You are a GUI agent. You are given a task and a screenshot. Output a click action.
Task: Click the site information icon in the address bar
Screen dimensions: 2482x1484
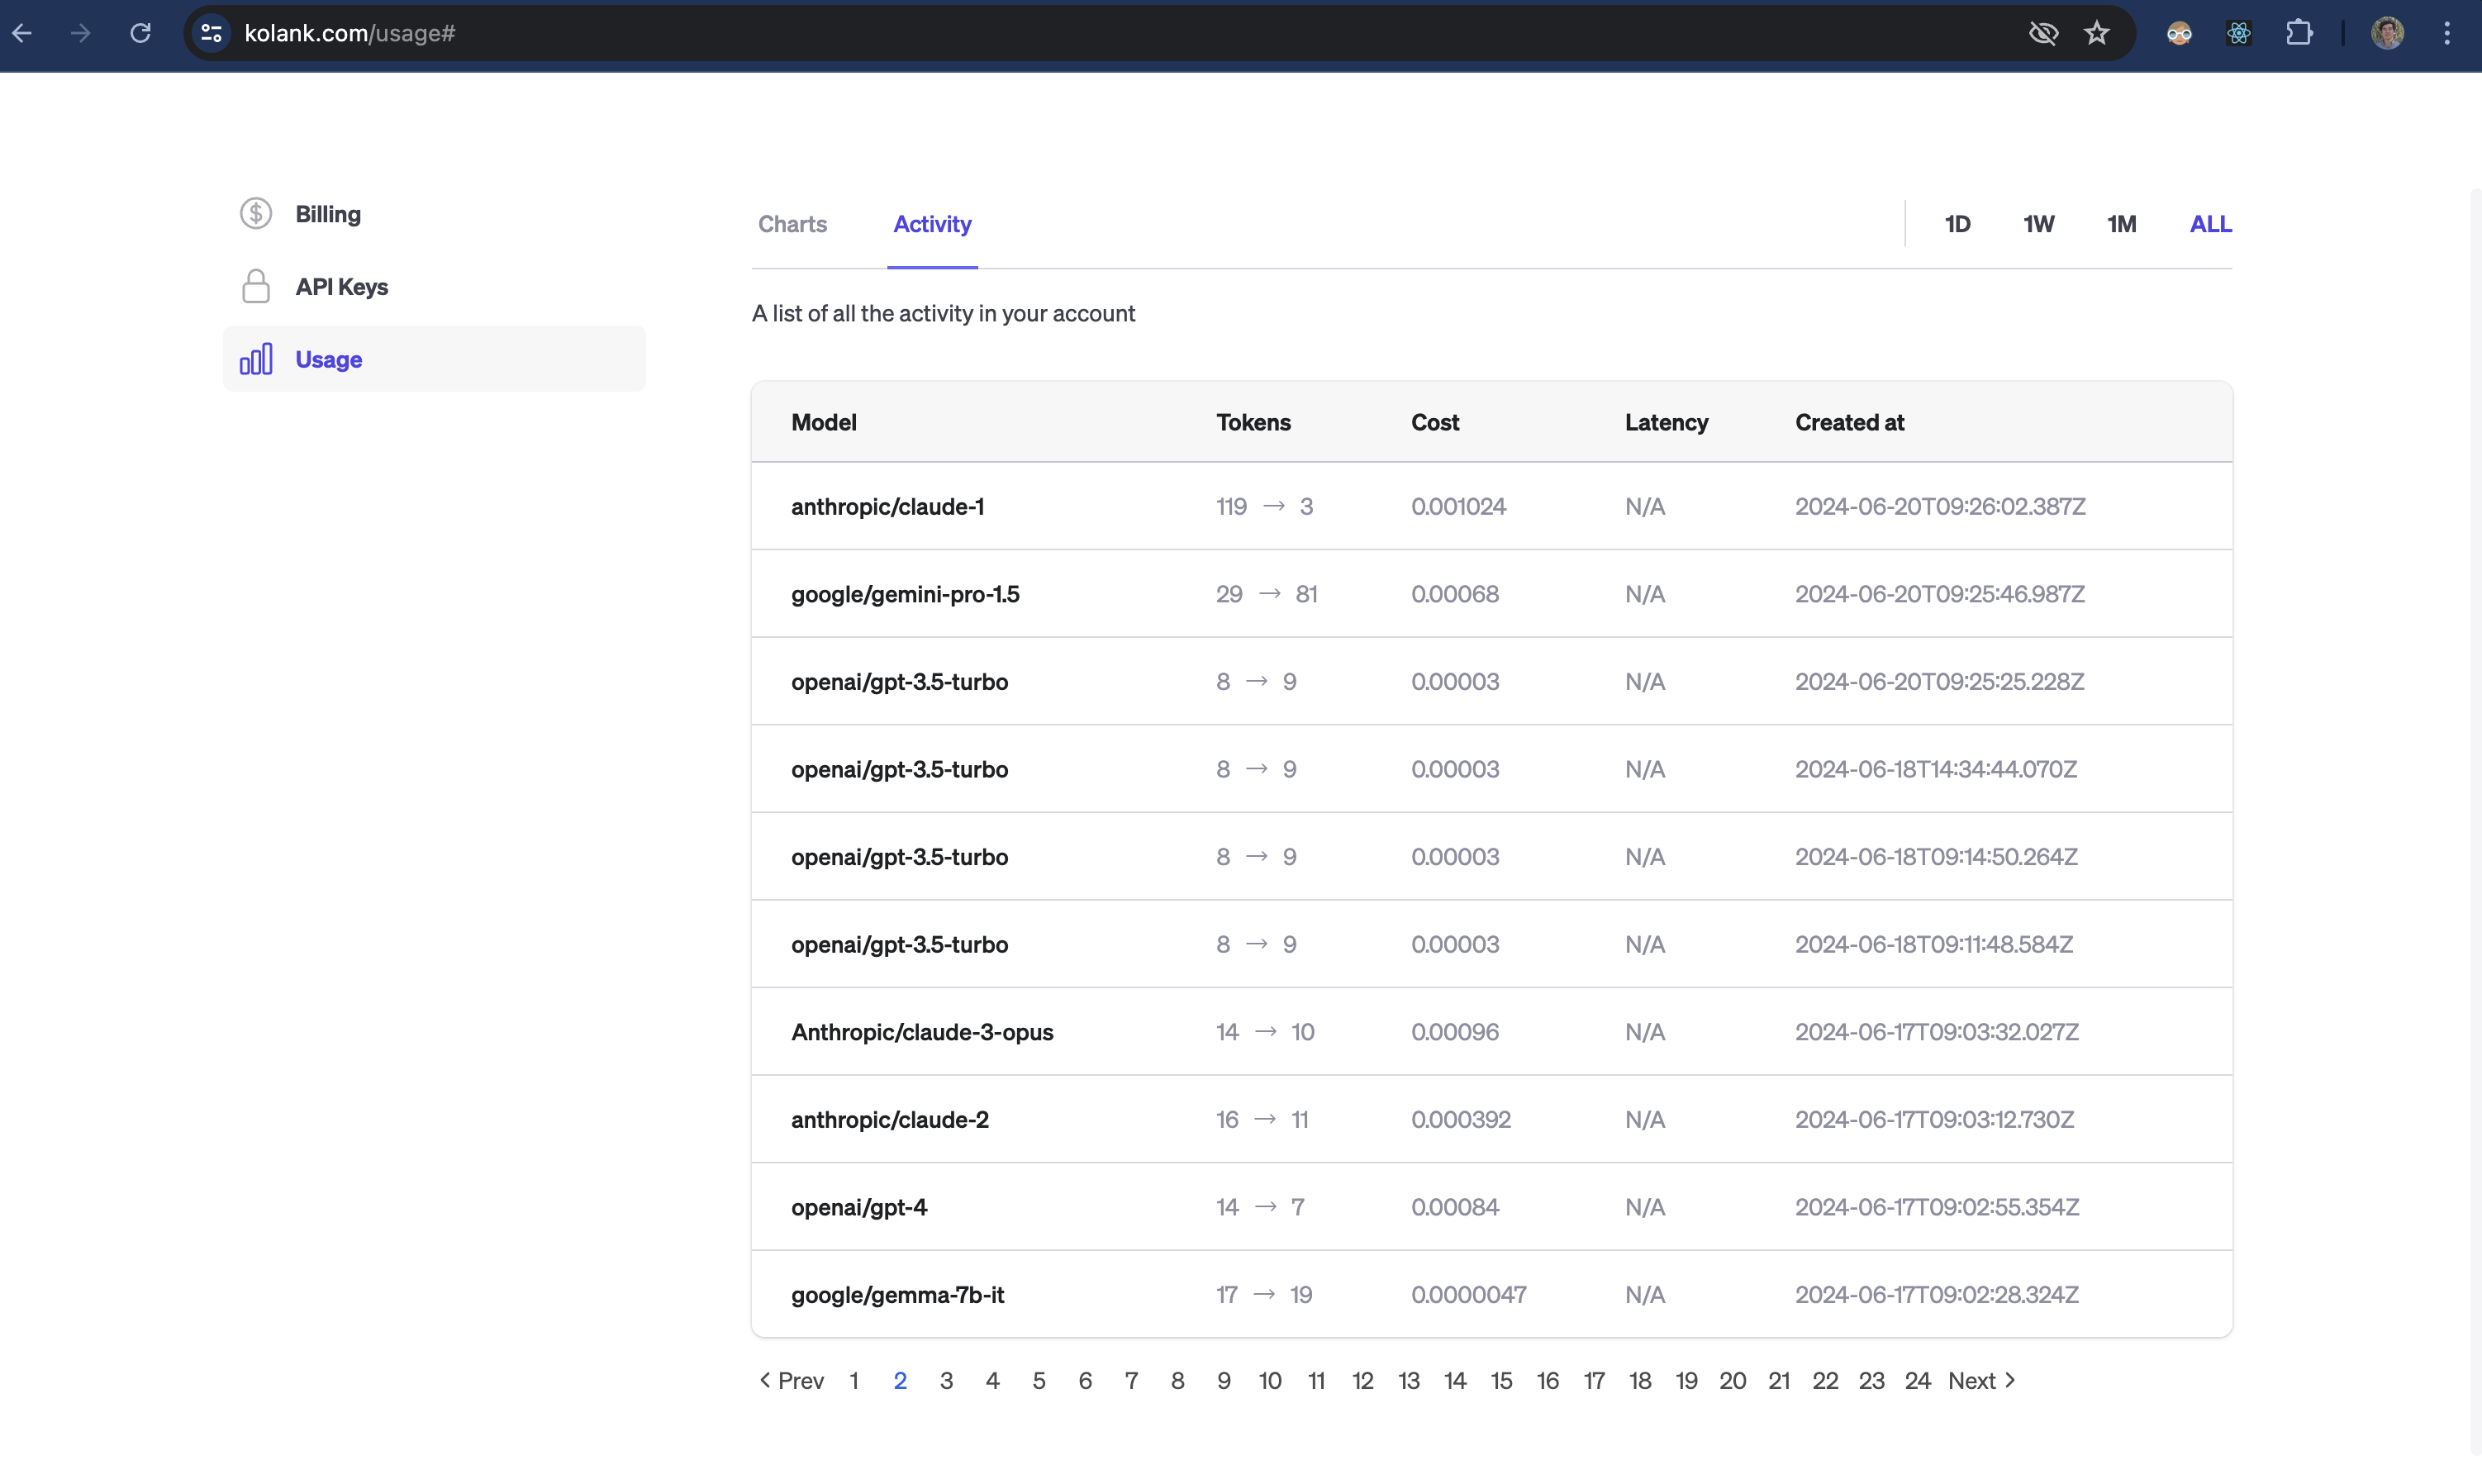tap(211, 33)
